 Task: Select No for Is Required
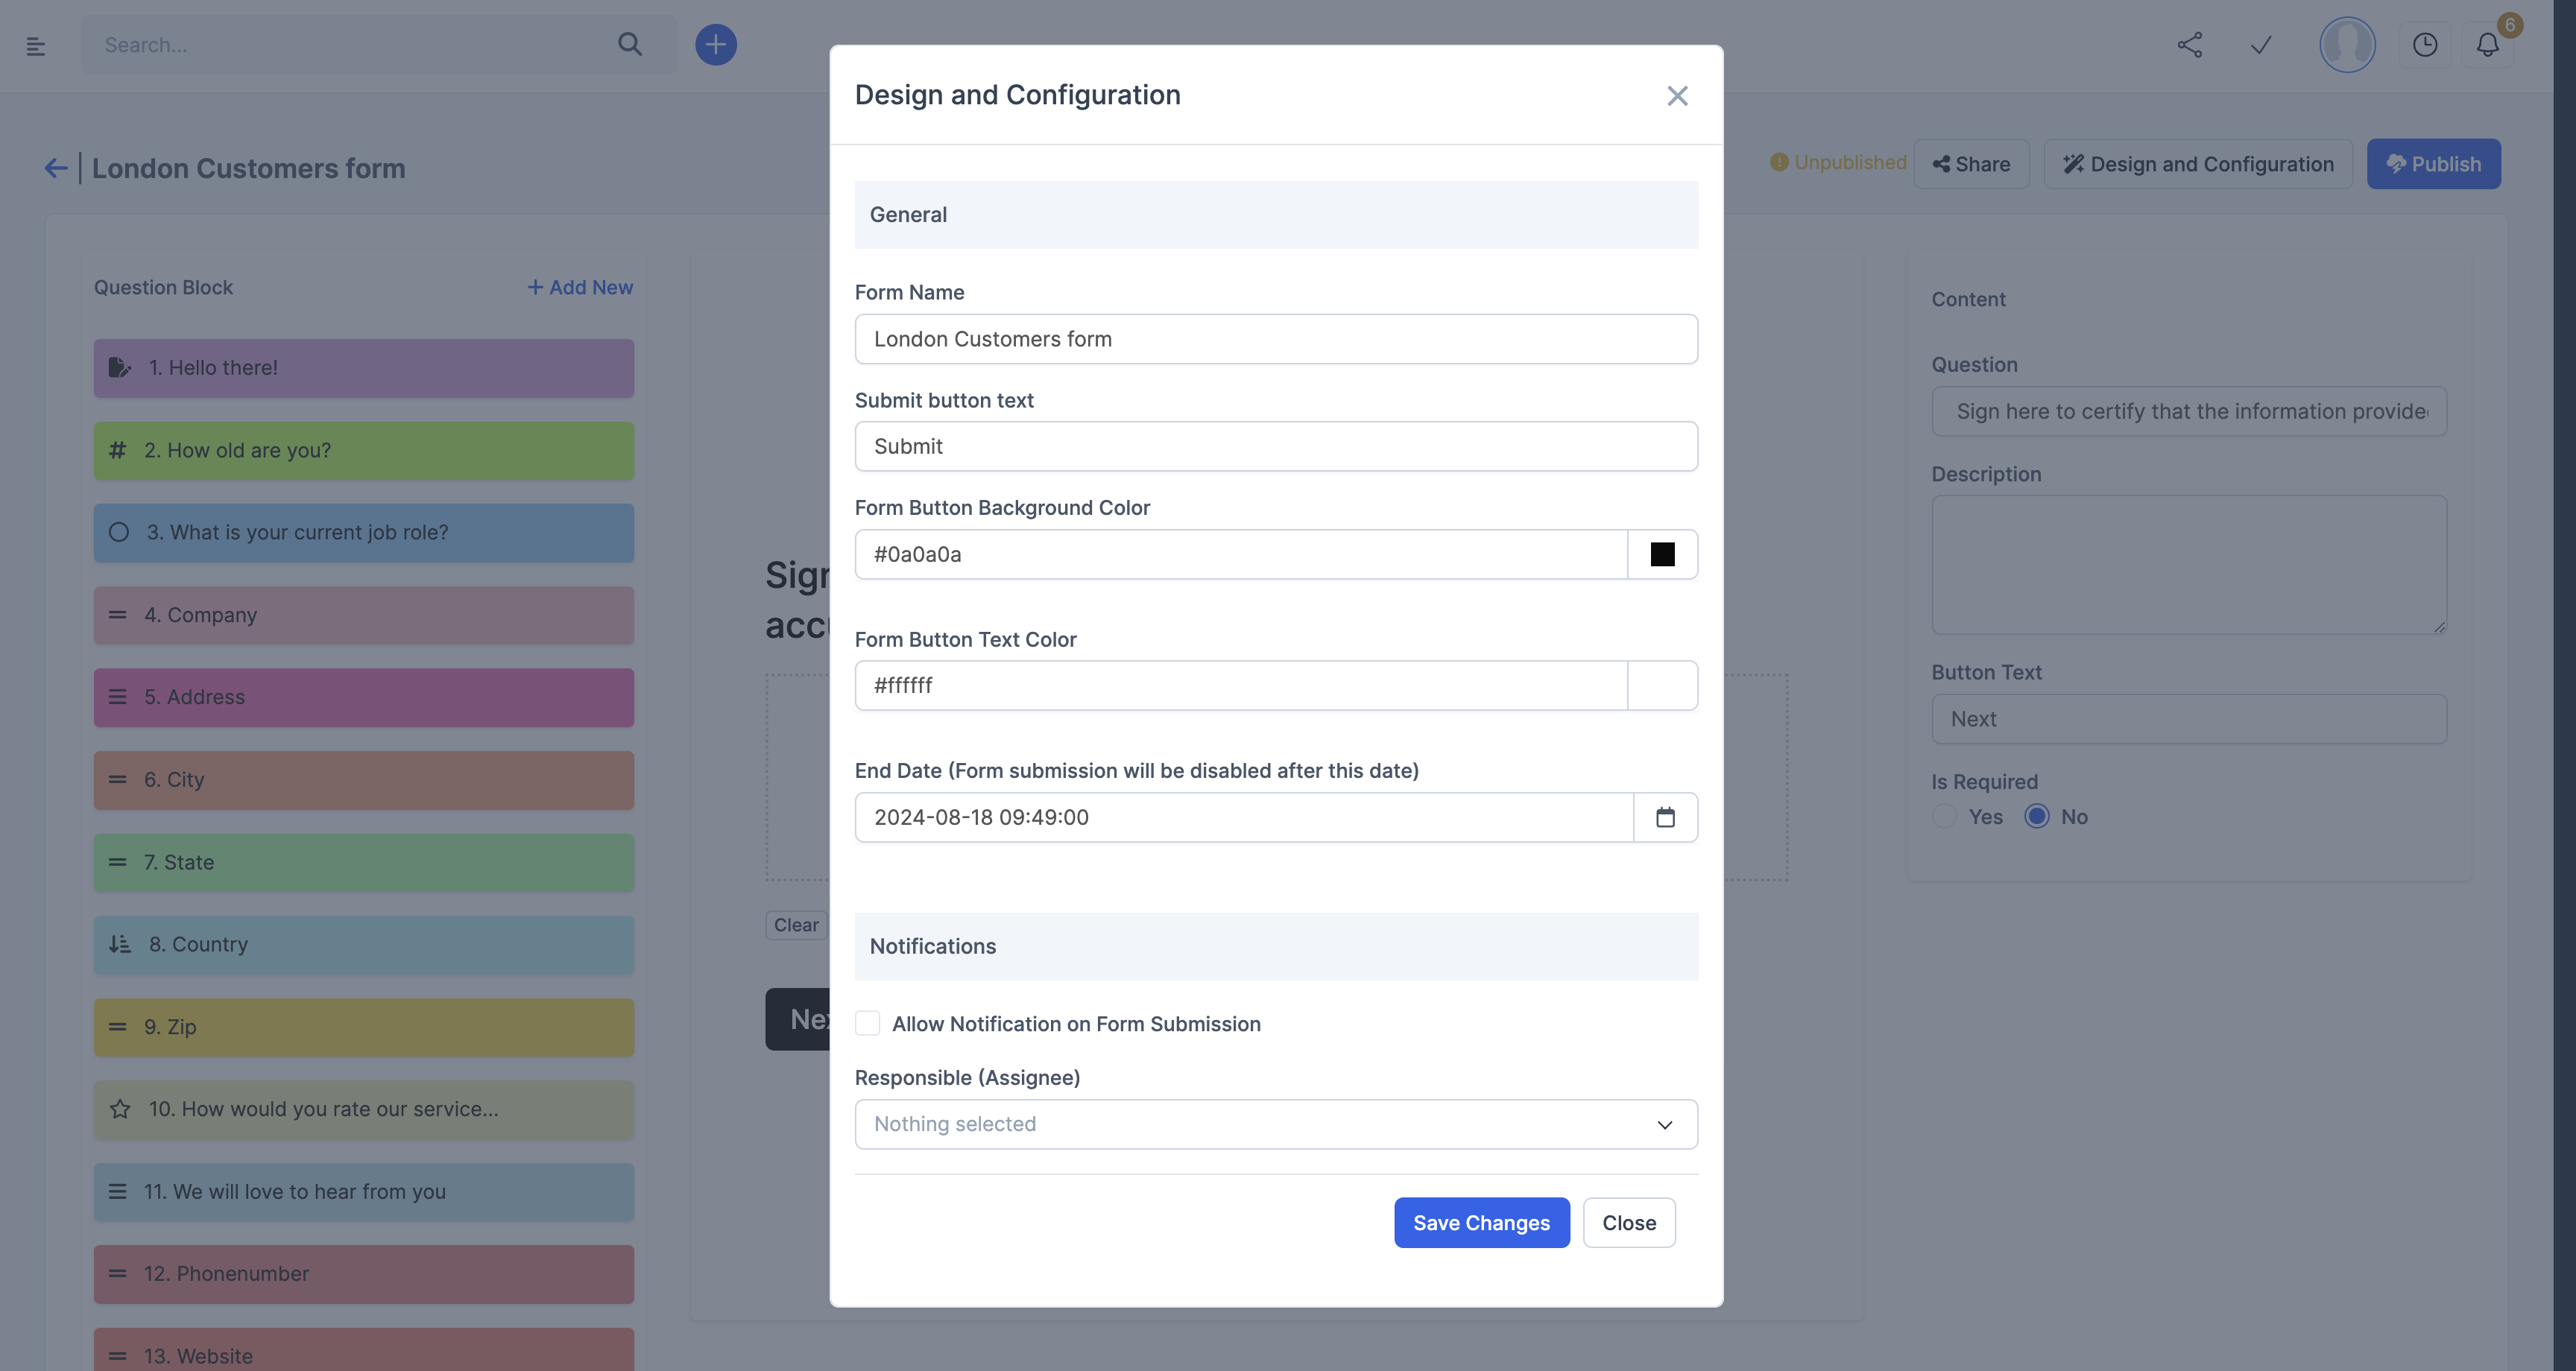coord(2038,816)
